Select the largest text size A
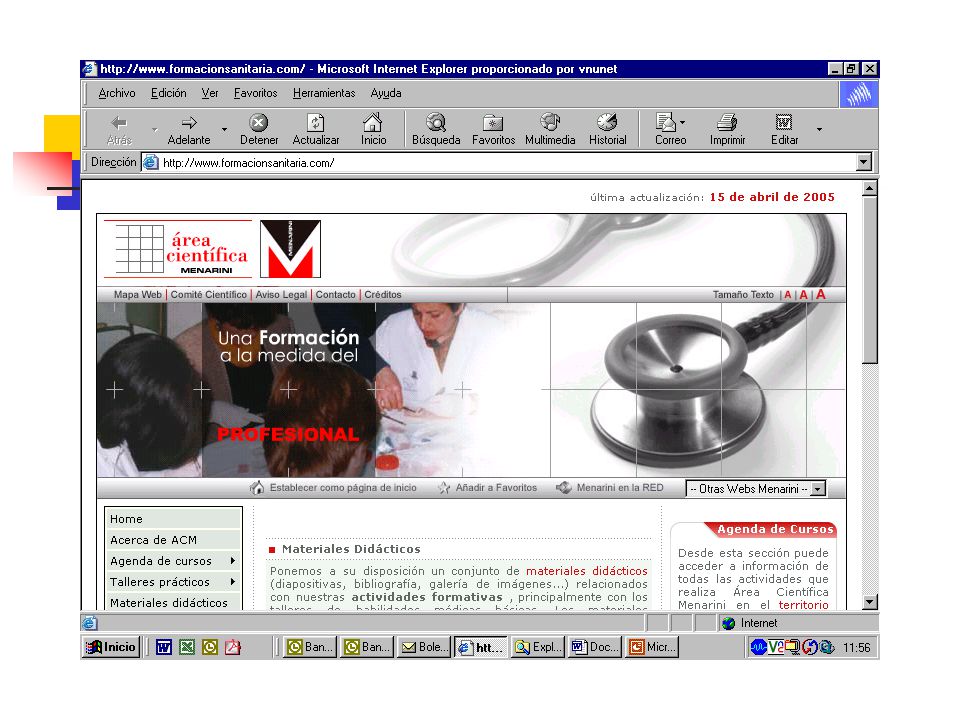This screenshot has width=960, height=720. point(821,294)
